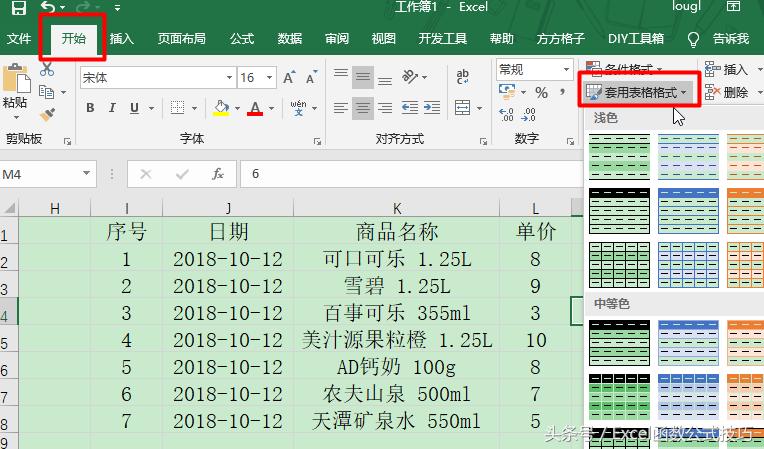Decrease font size with smaller A
Screen dimensions: 764x449
pyautogui.click(x=311, y=77)
